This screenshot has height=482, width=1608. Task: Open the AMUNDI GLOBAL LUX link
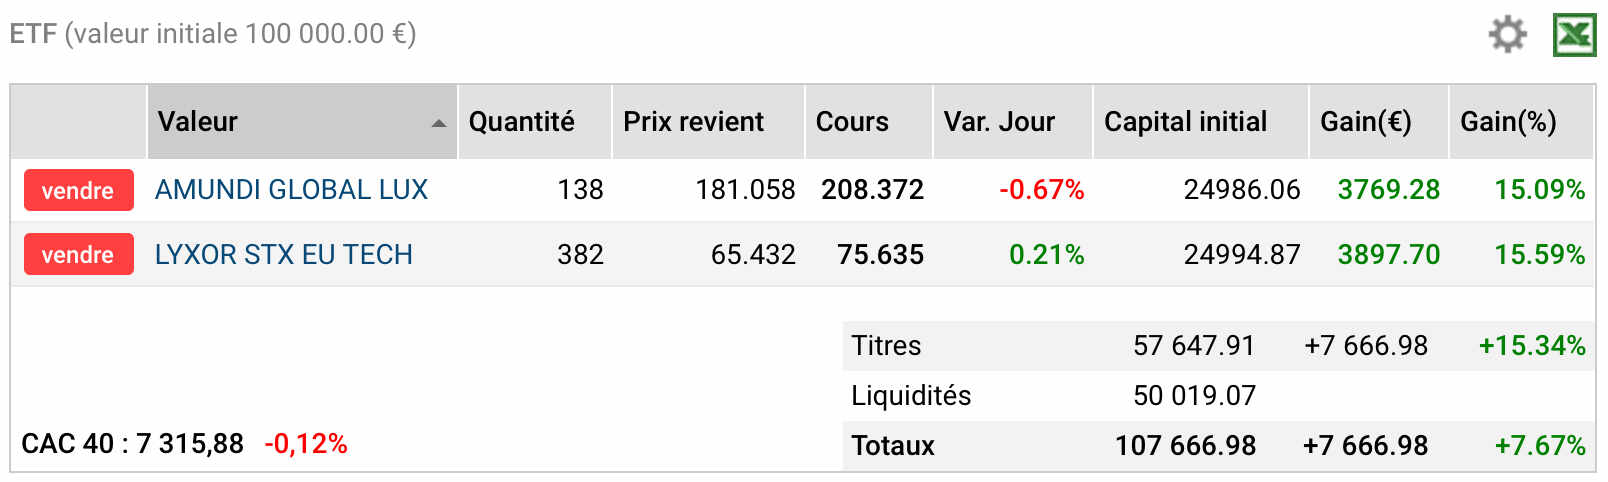coord(291,190)
